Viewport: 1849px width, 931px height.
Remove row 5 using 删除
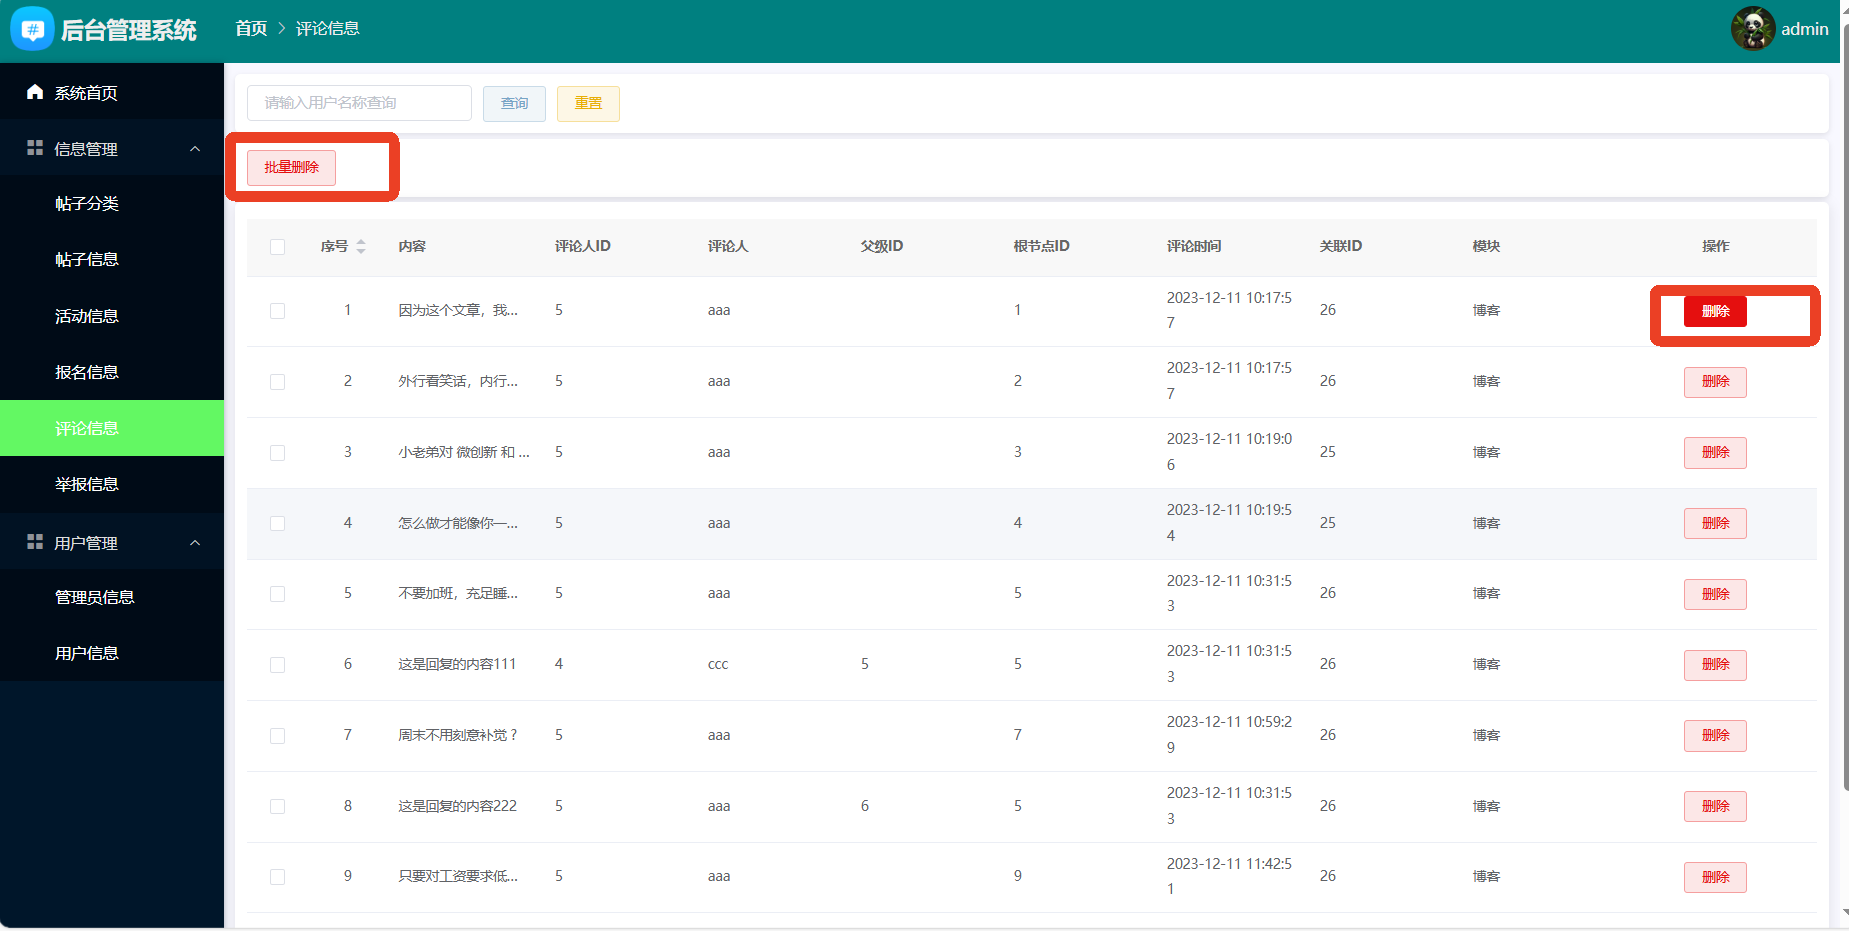click(1715, 594)
